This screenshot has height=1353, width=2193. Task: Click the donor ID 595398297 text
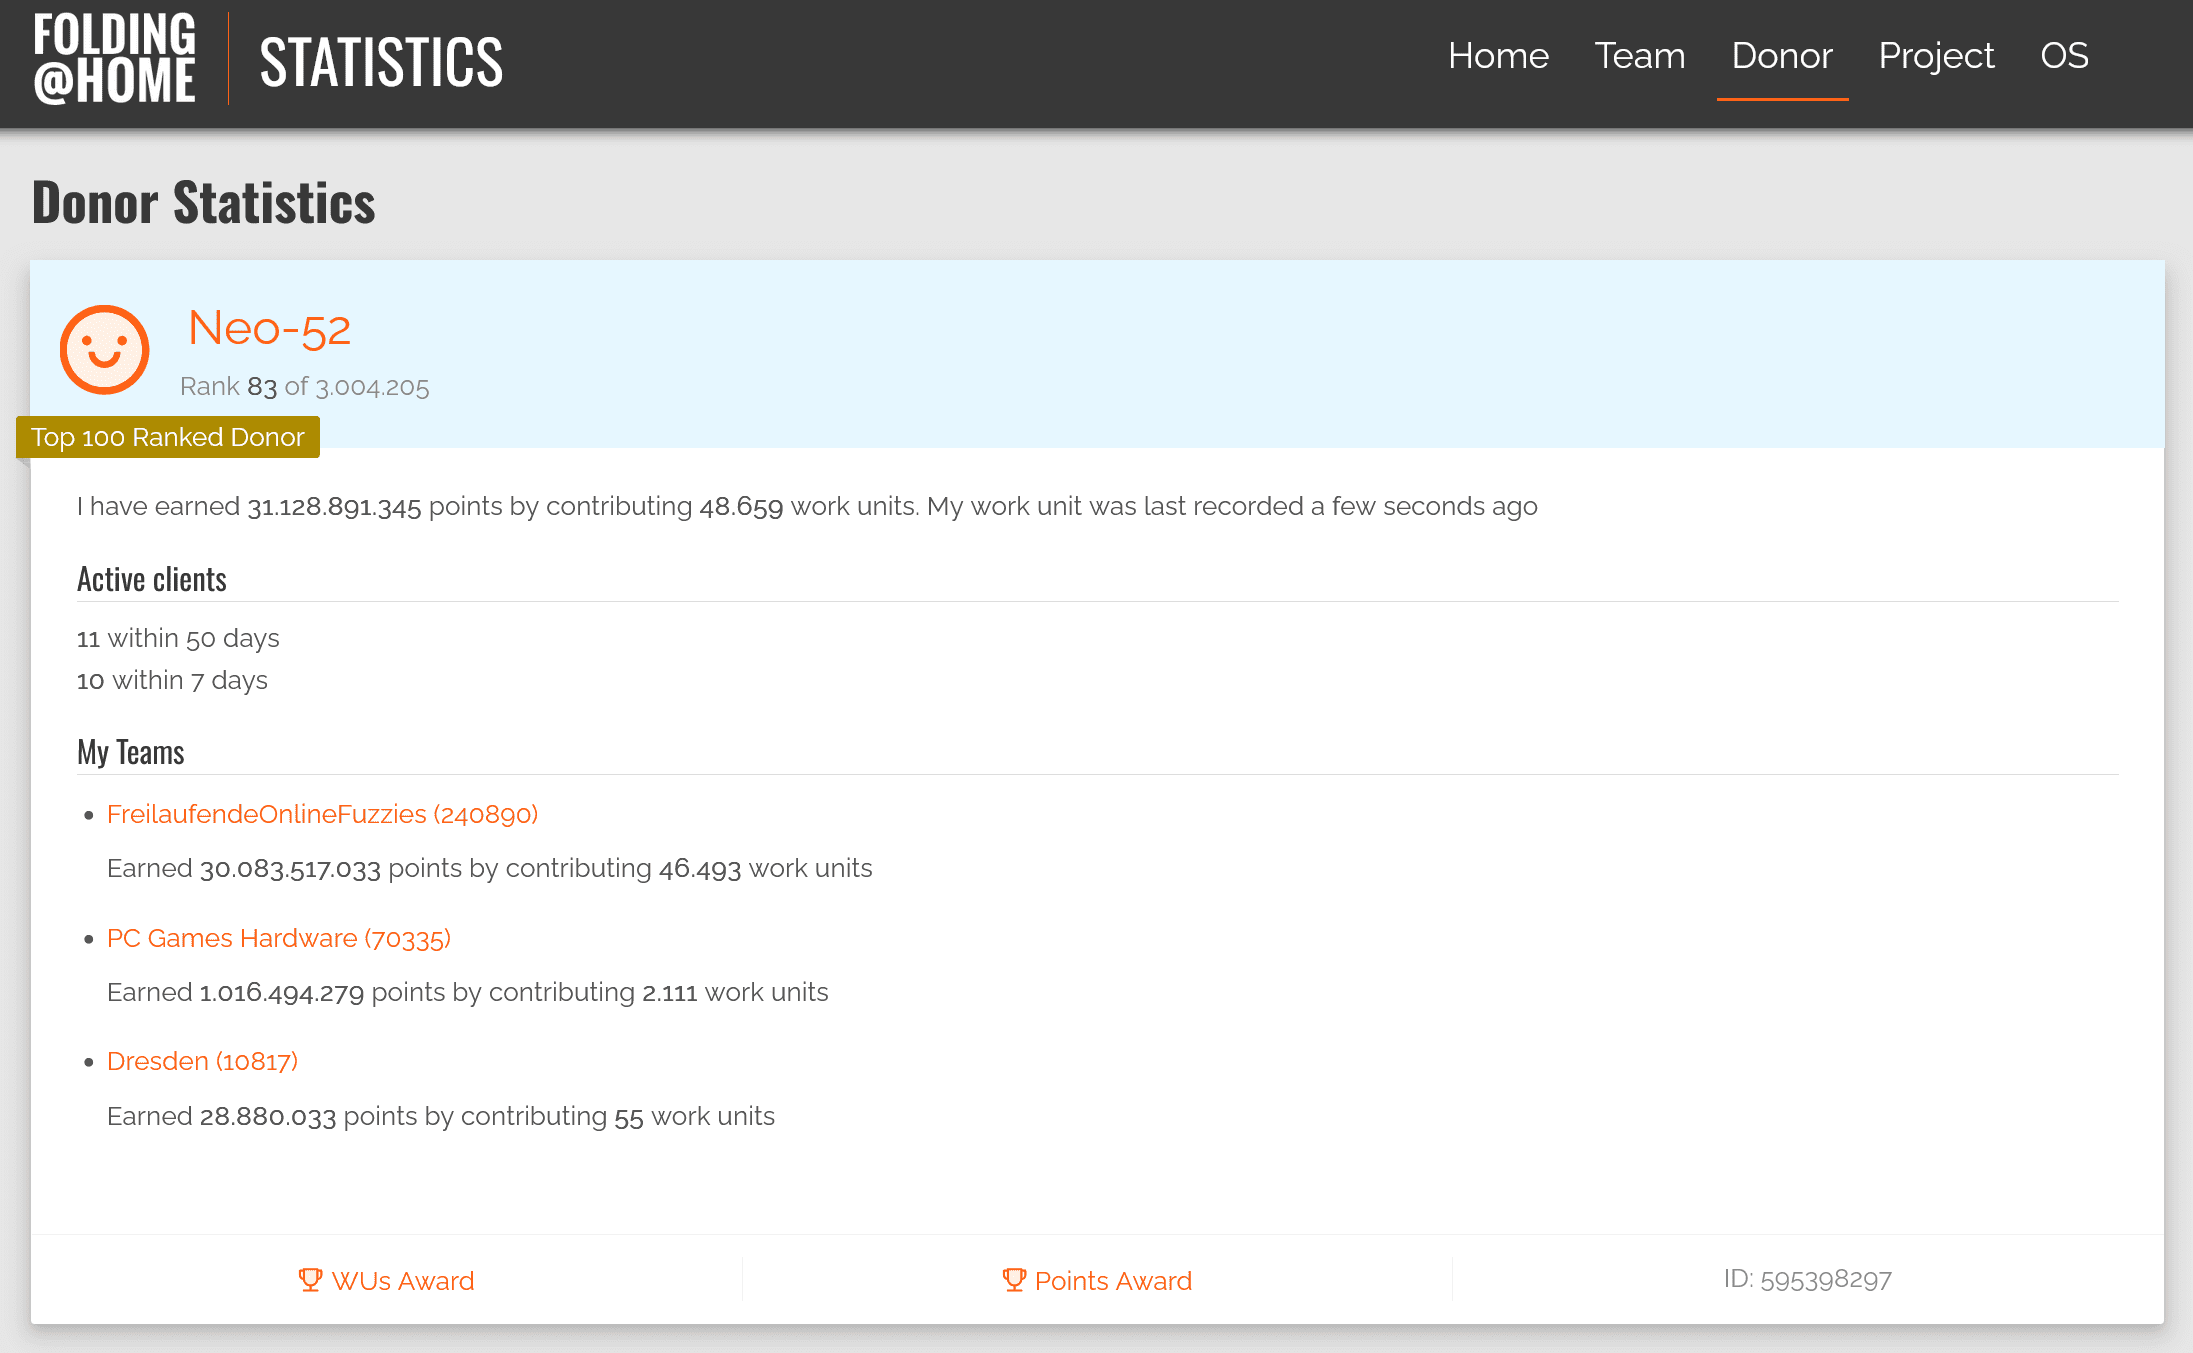coord(1807,1279)
